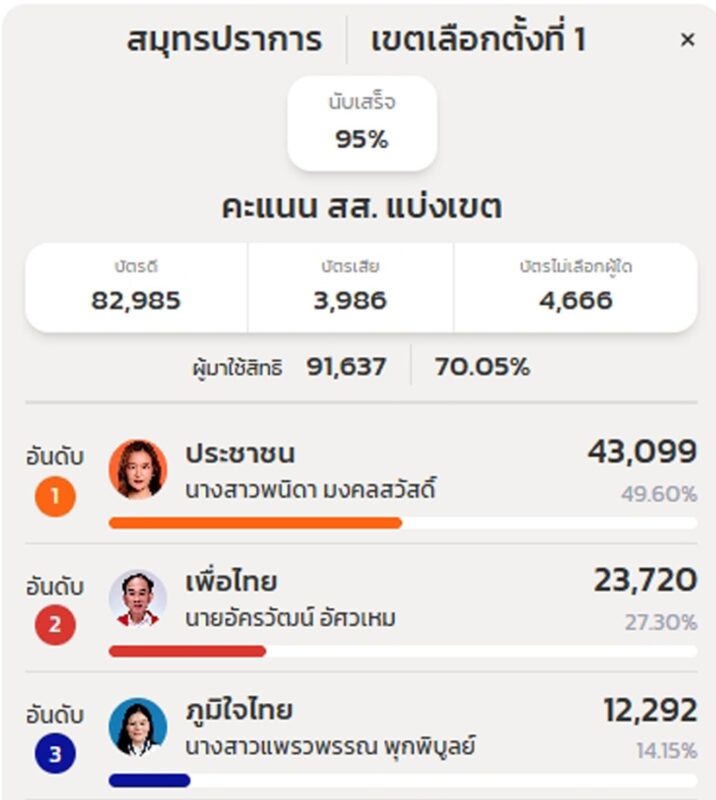Click the บัตรดี 82,985 statistic

click(x=136, y=287)
